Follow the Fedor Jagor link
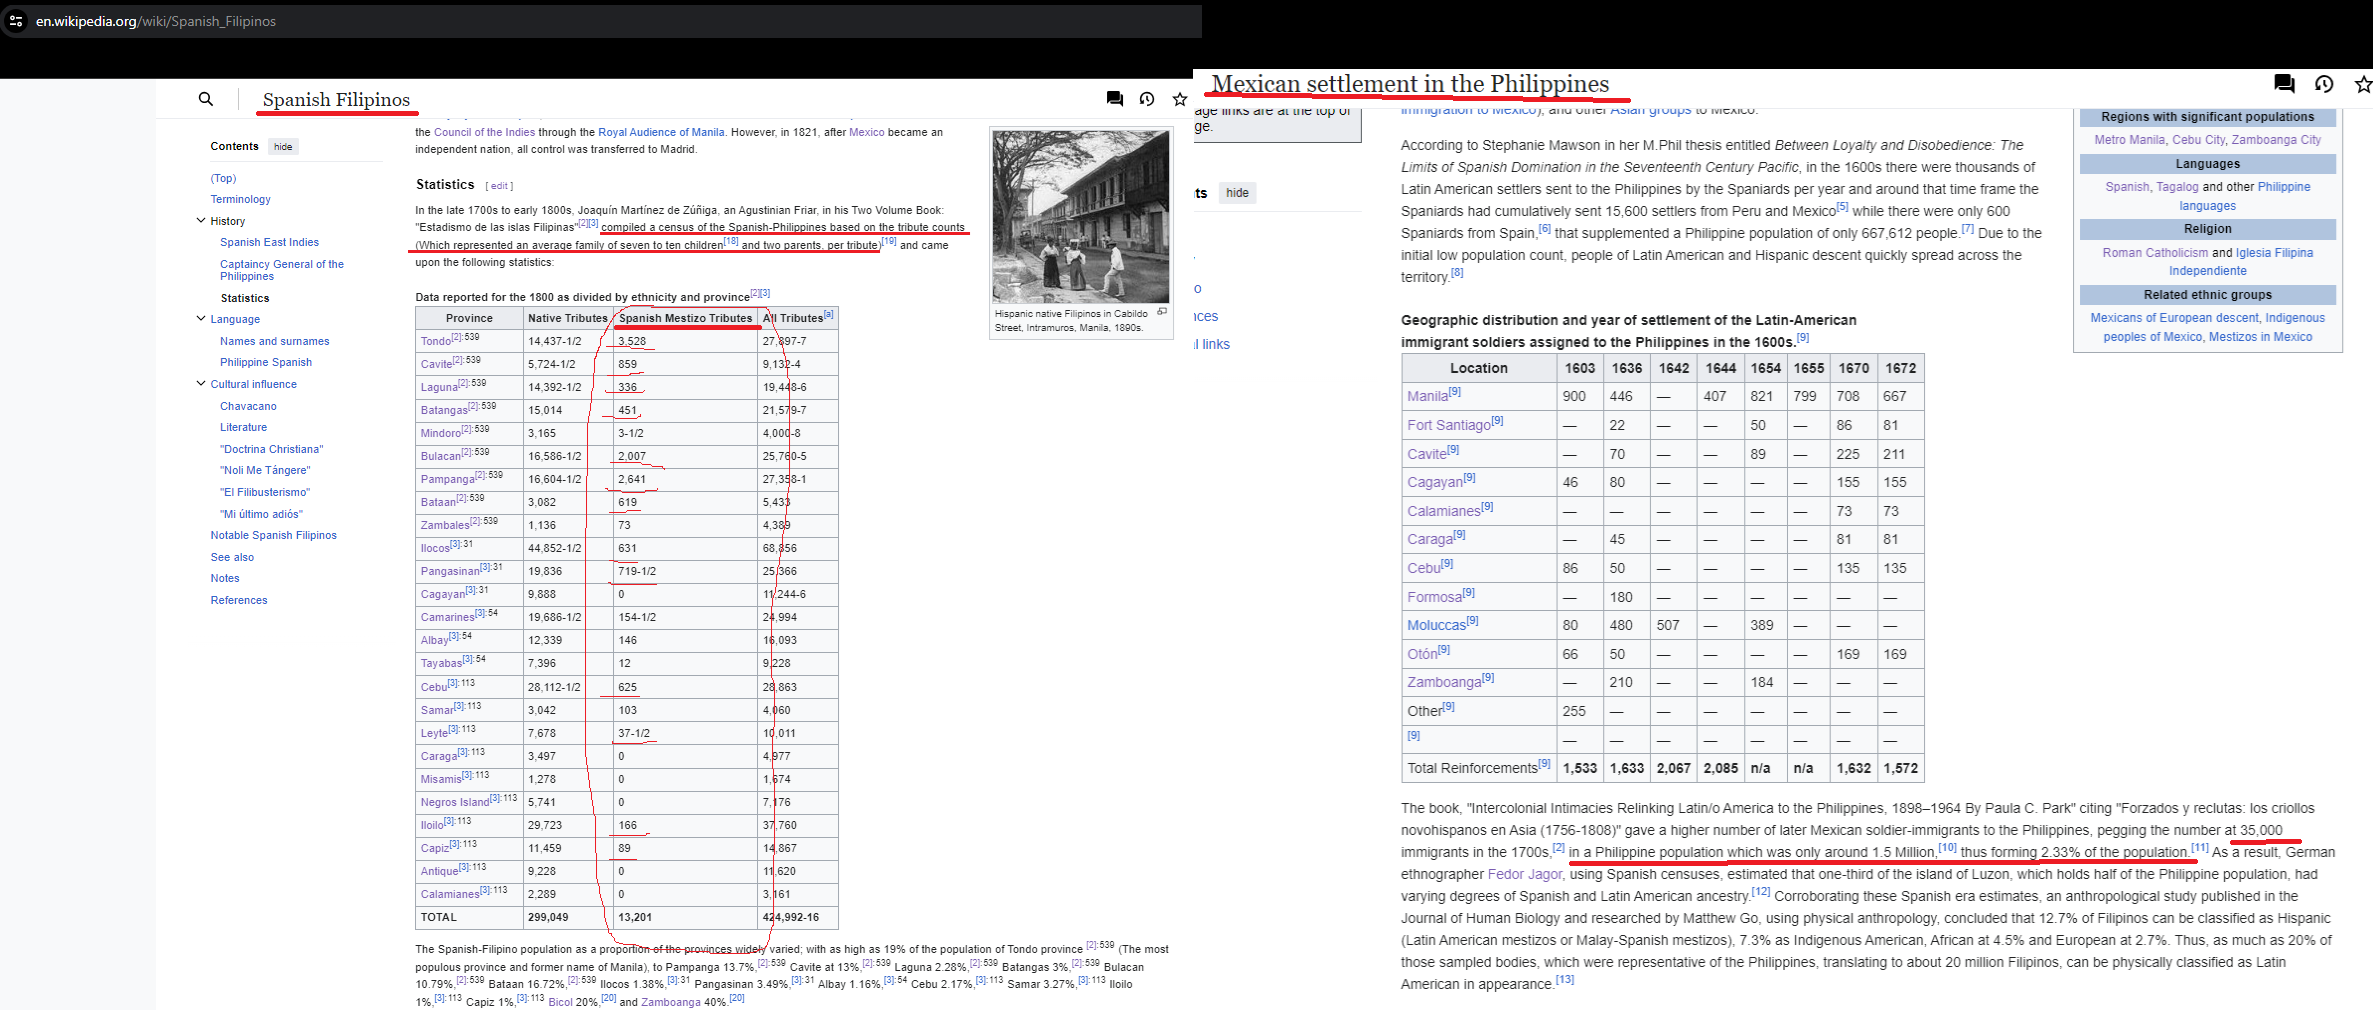2373x1010 pixels. point(1525,874)
